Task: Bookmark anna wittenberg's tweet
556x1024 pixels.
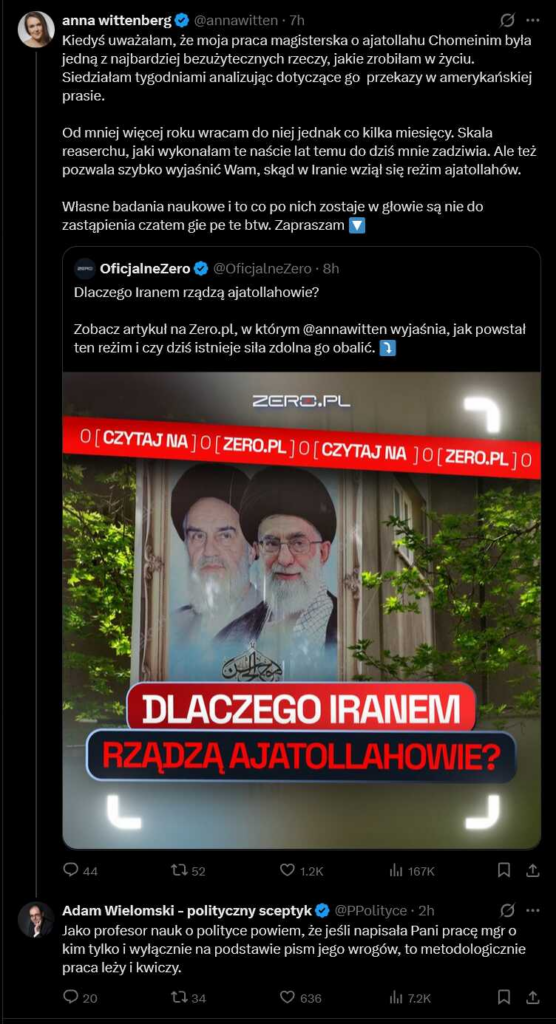Action: [504, 871]
